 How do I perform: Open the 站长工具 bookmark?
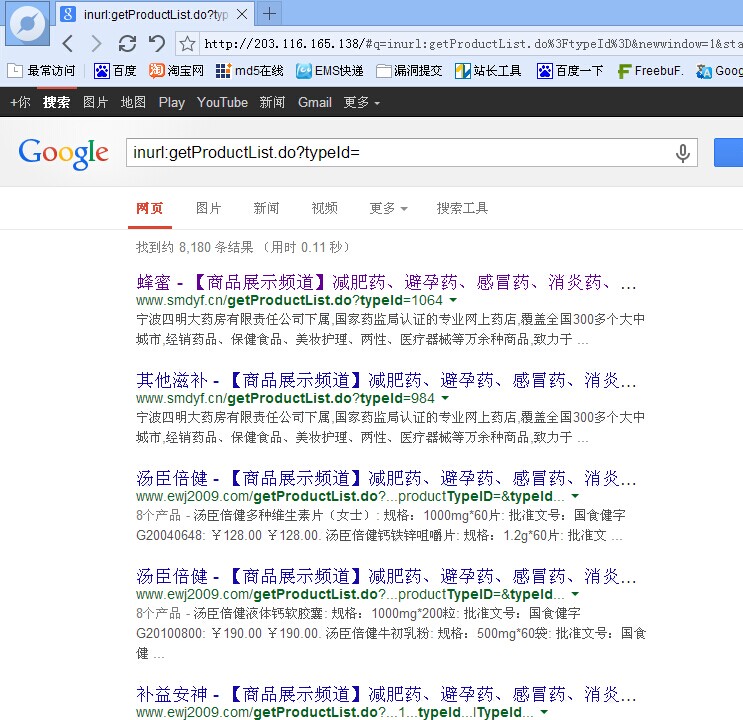tap(488, 71)
